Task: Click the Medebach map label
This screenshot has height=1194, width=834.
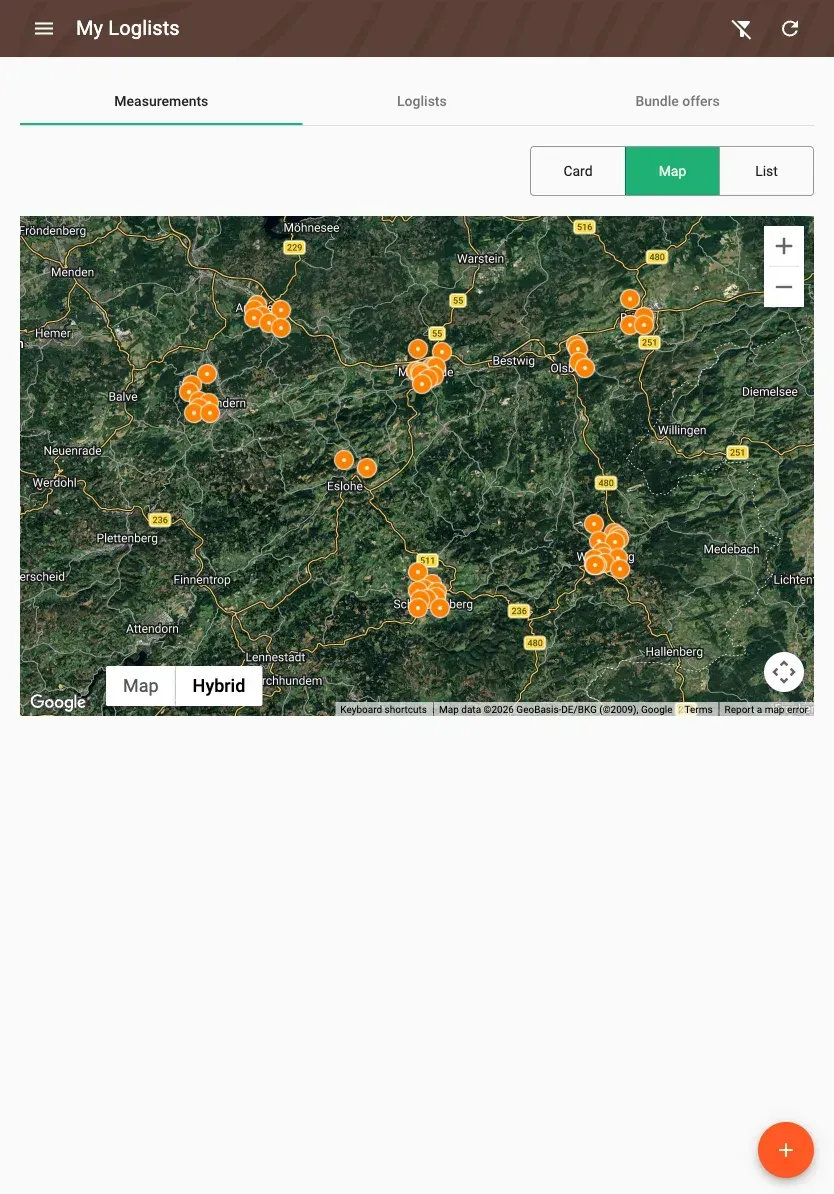Action: click(x=731, y=549)
